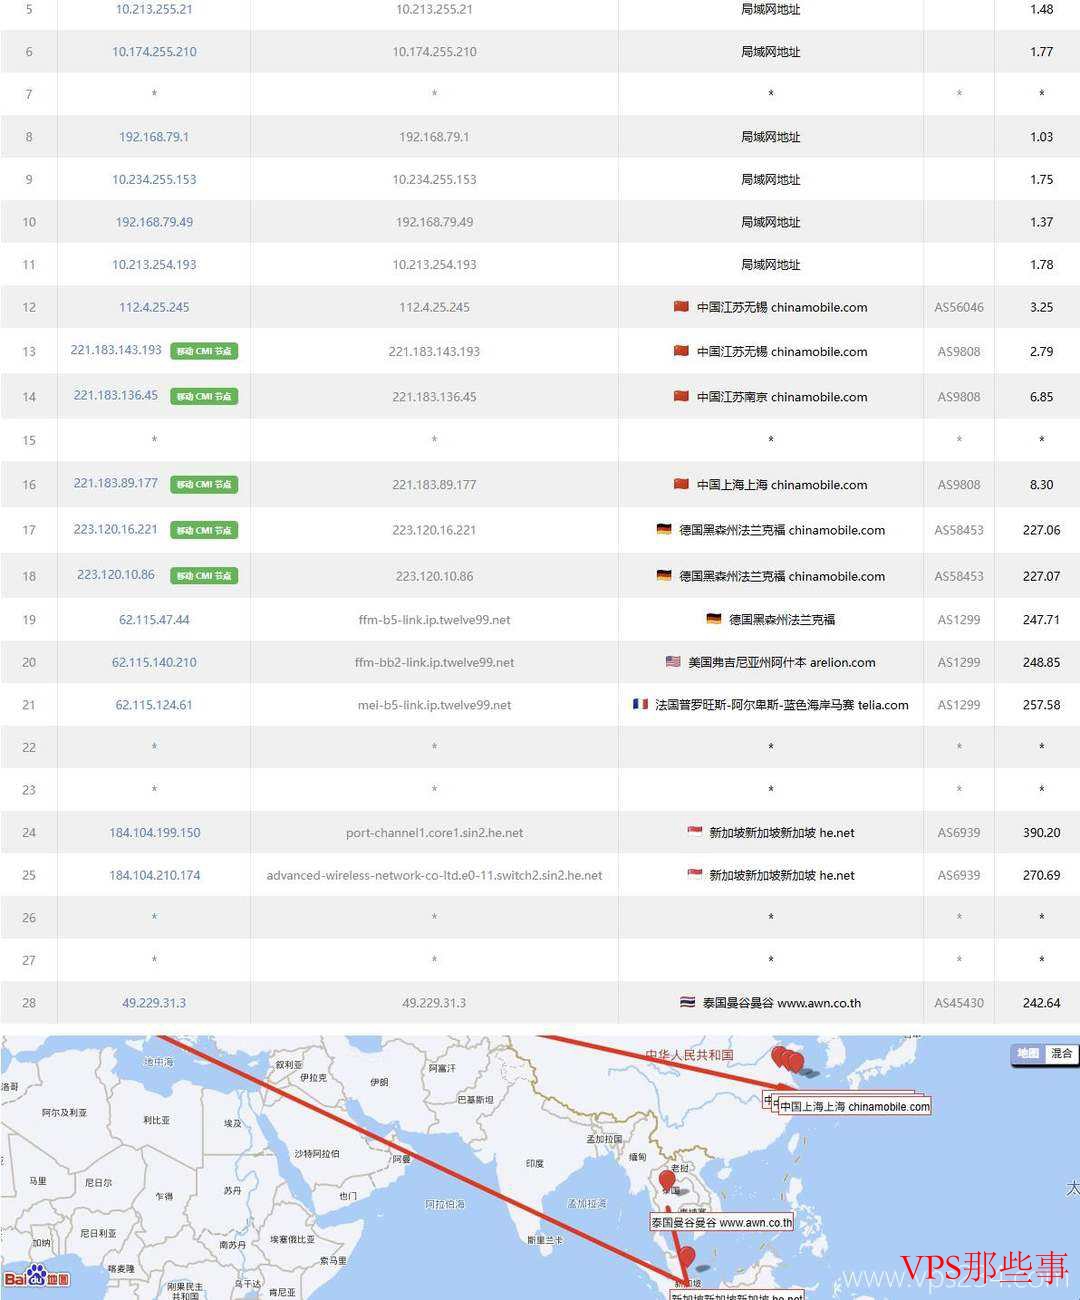Click the CMI node badge next to 221.183.136.45
The width and height of the screenshot is (1080, 1300).
coord(204,396)
